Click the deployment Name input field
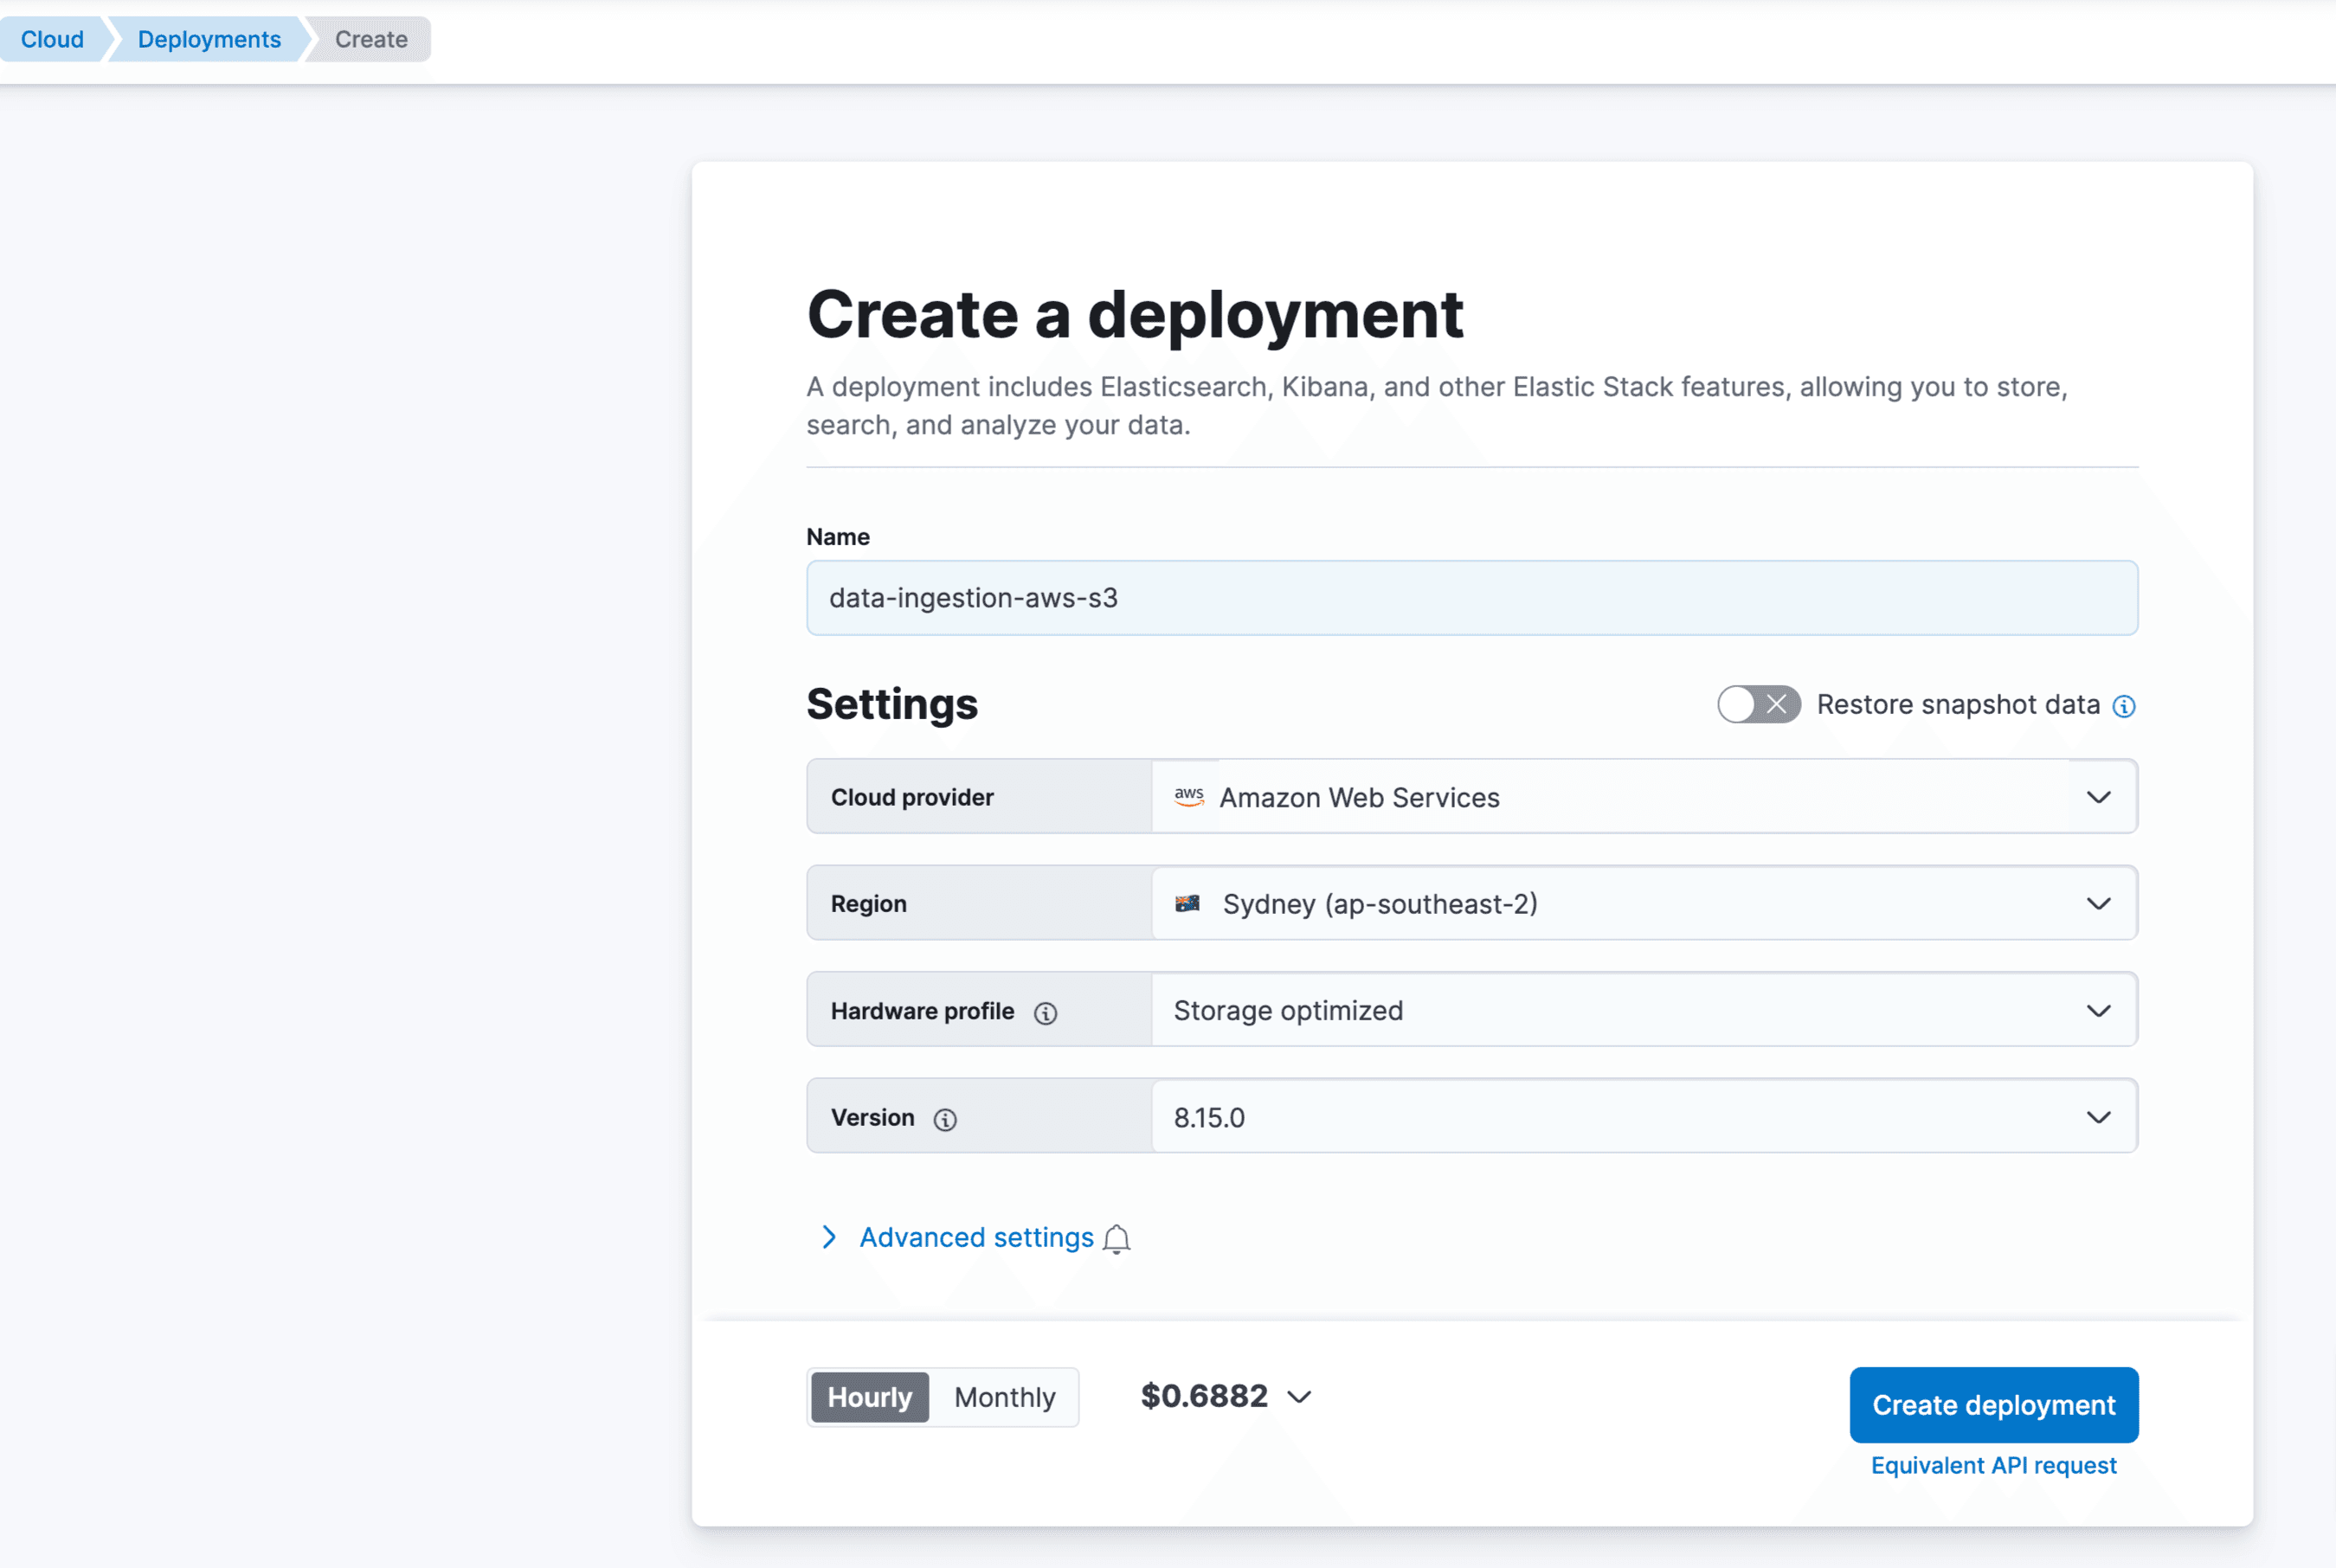Image resolution: width=2336 pixels, height=1568 pixels. [x=1471, y=597]
